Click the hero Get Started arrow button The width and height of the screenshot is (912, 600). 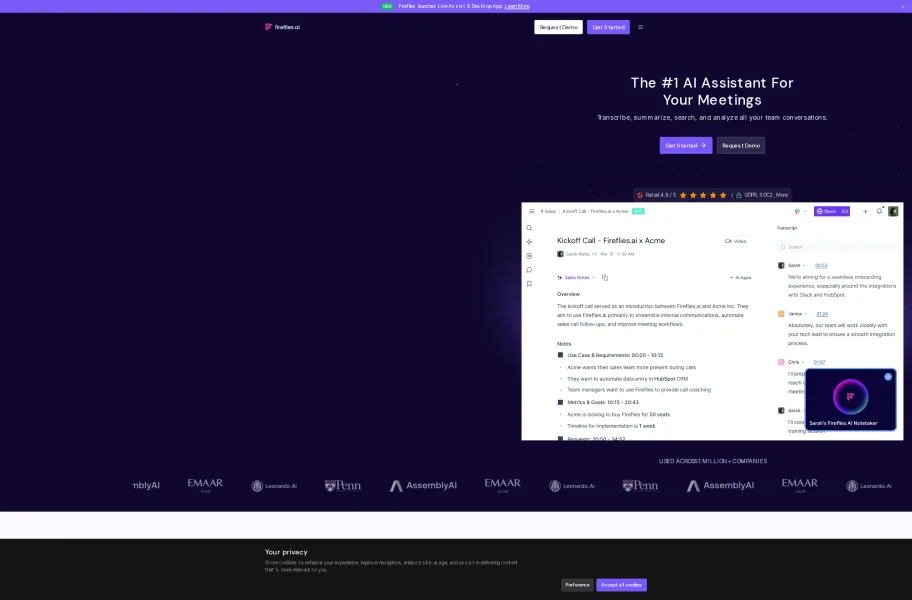686,145
